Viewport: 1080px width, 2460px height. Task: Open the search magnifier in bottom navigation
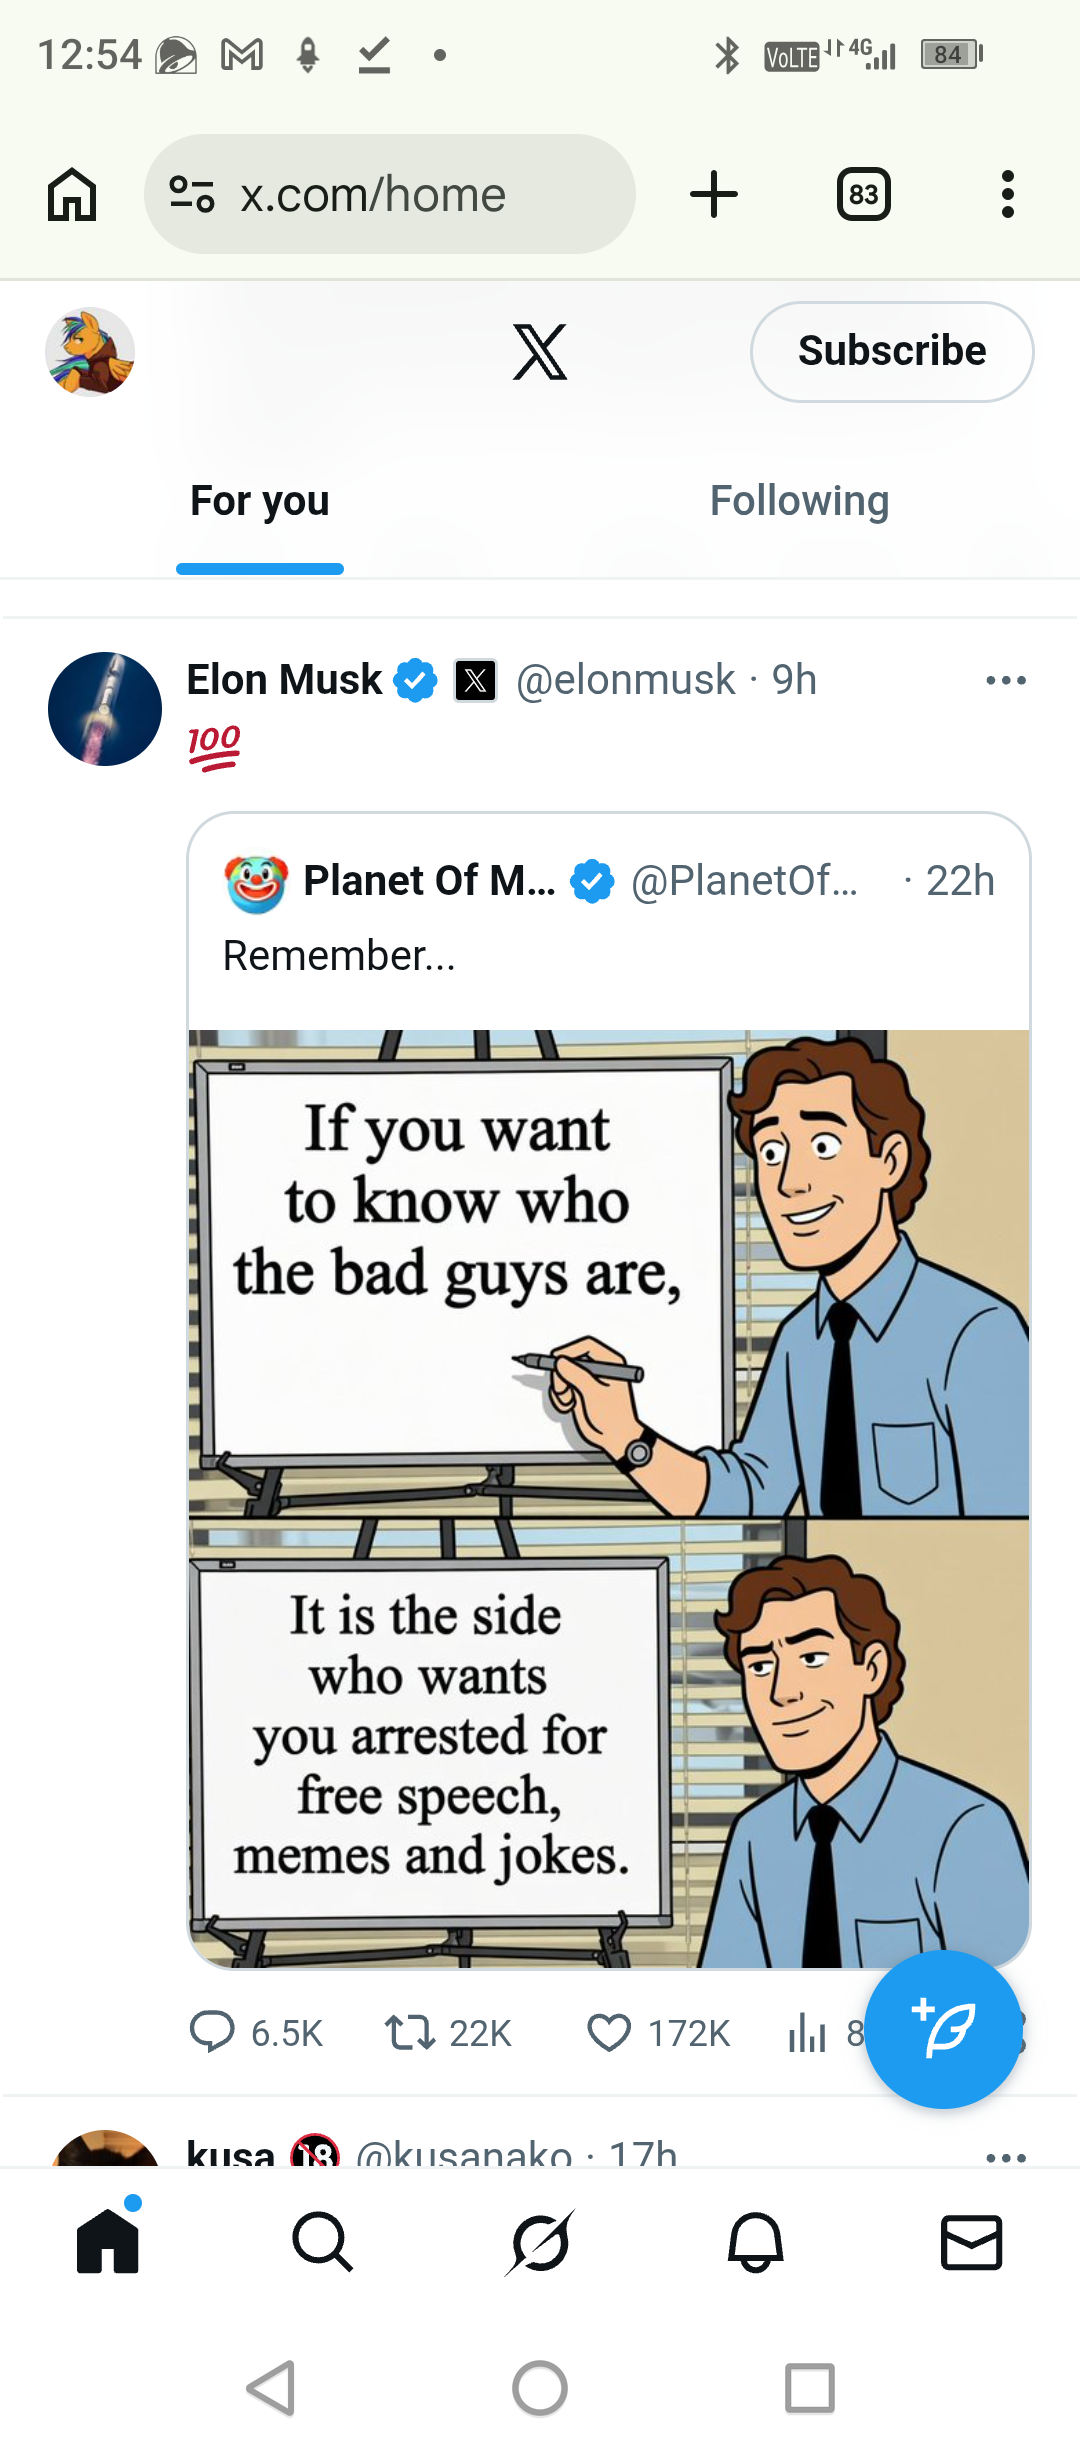pyautogui.click(x=322, y=2243)
